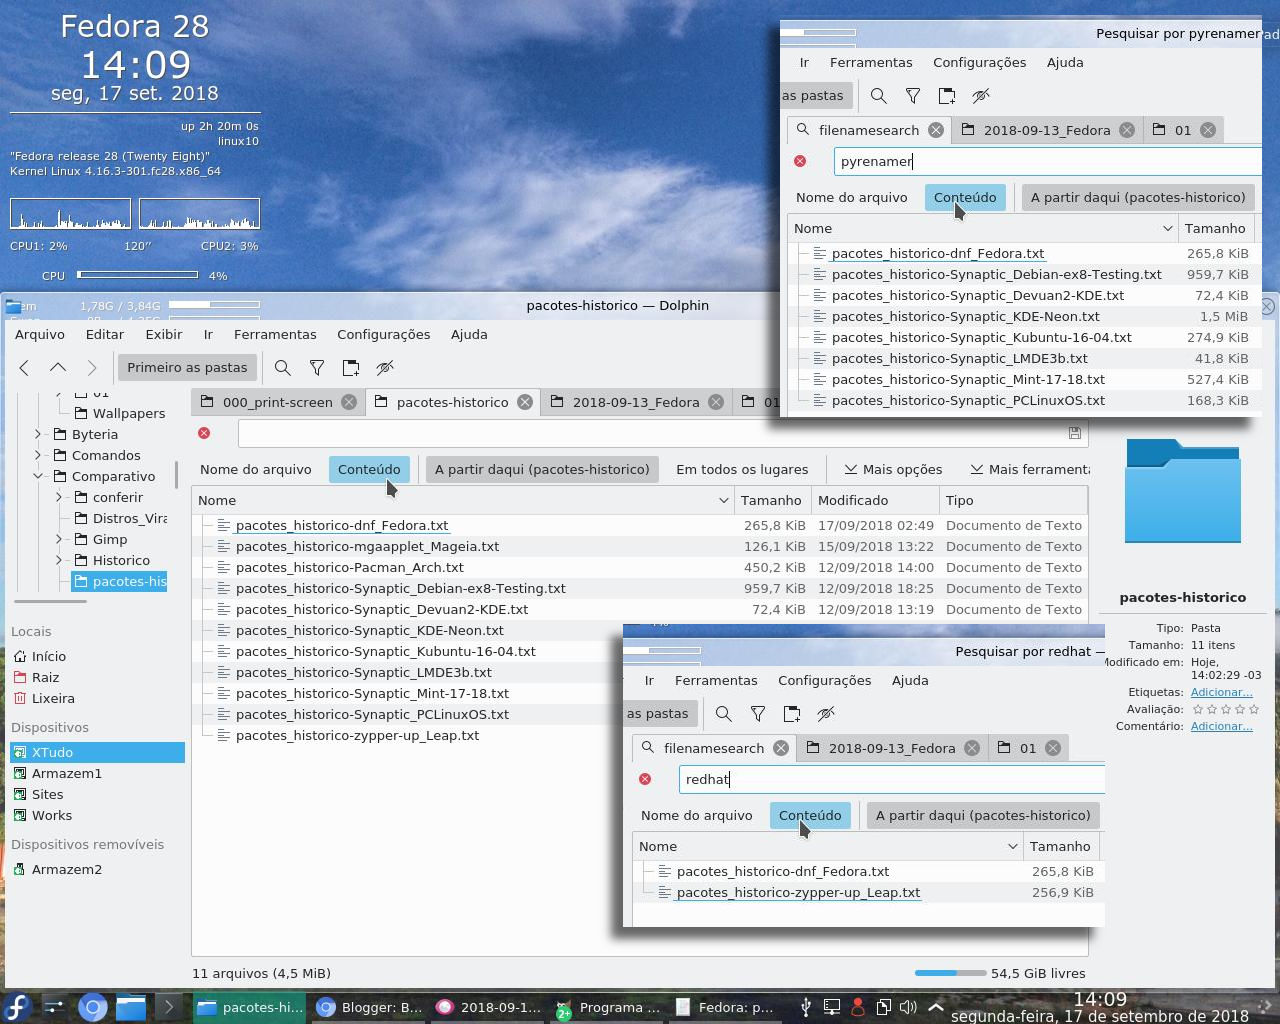1280x1024 pixels.
Task: Close the 000_print-screen tab
Action: [x=349, y=402]
